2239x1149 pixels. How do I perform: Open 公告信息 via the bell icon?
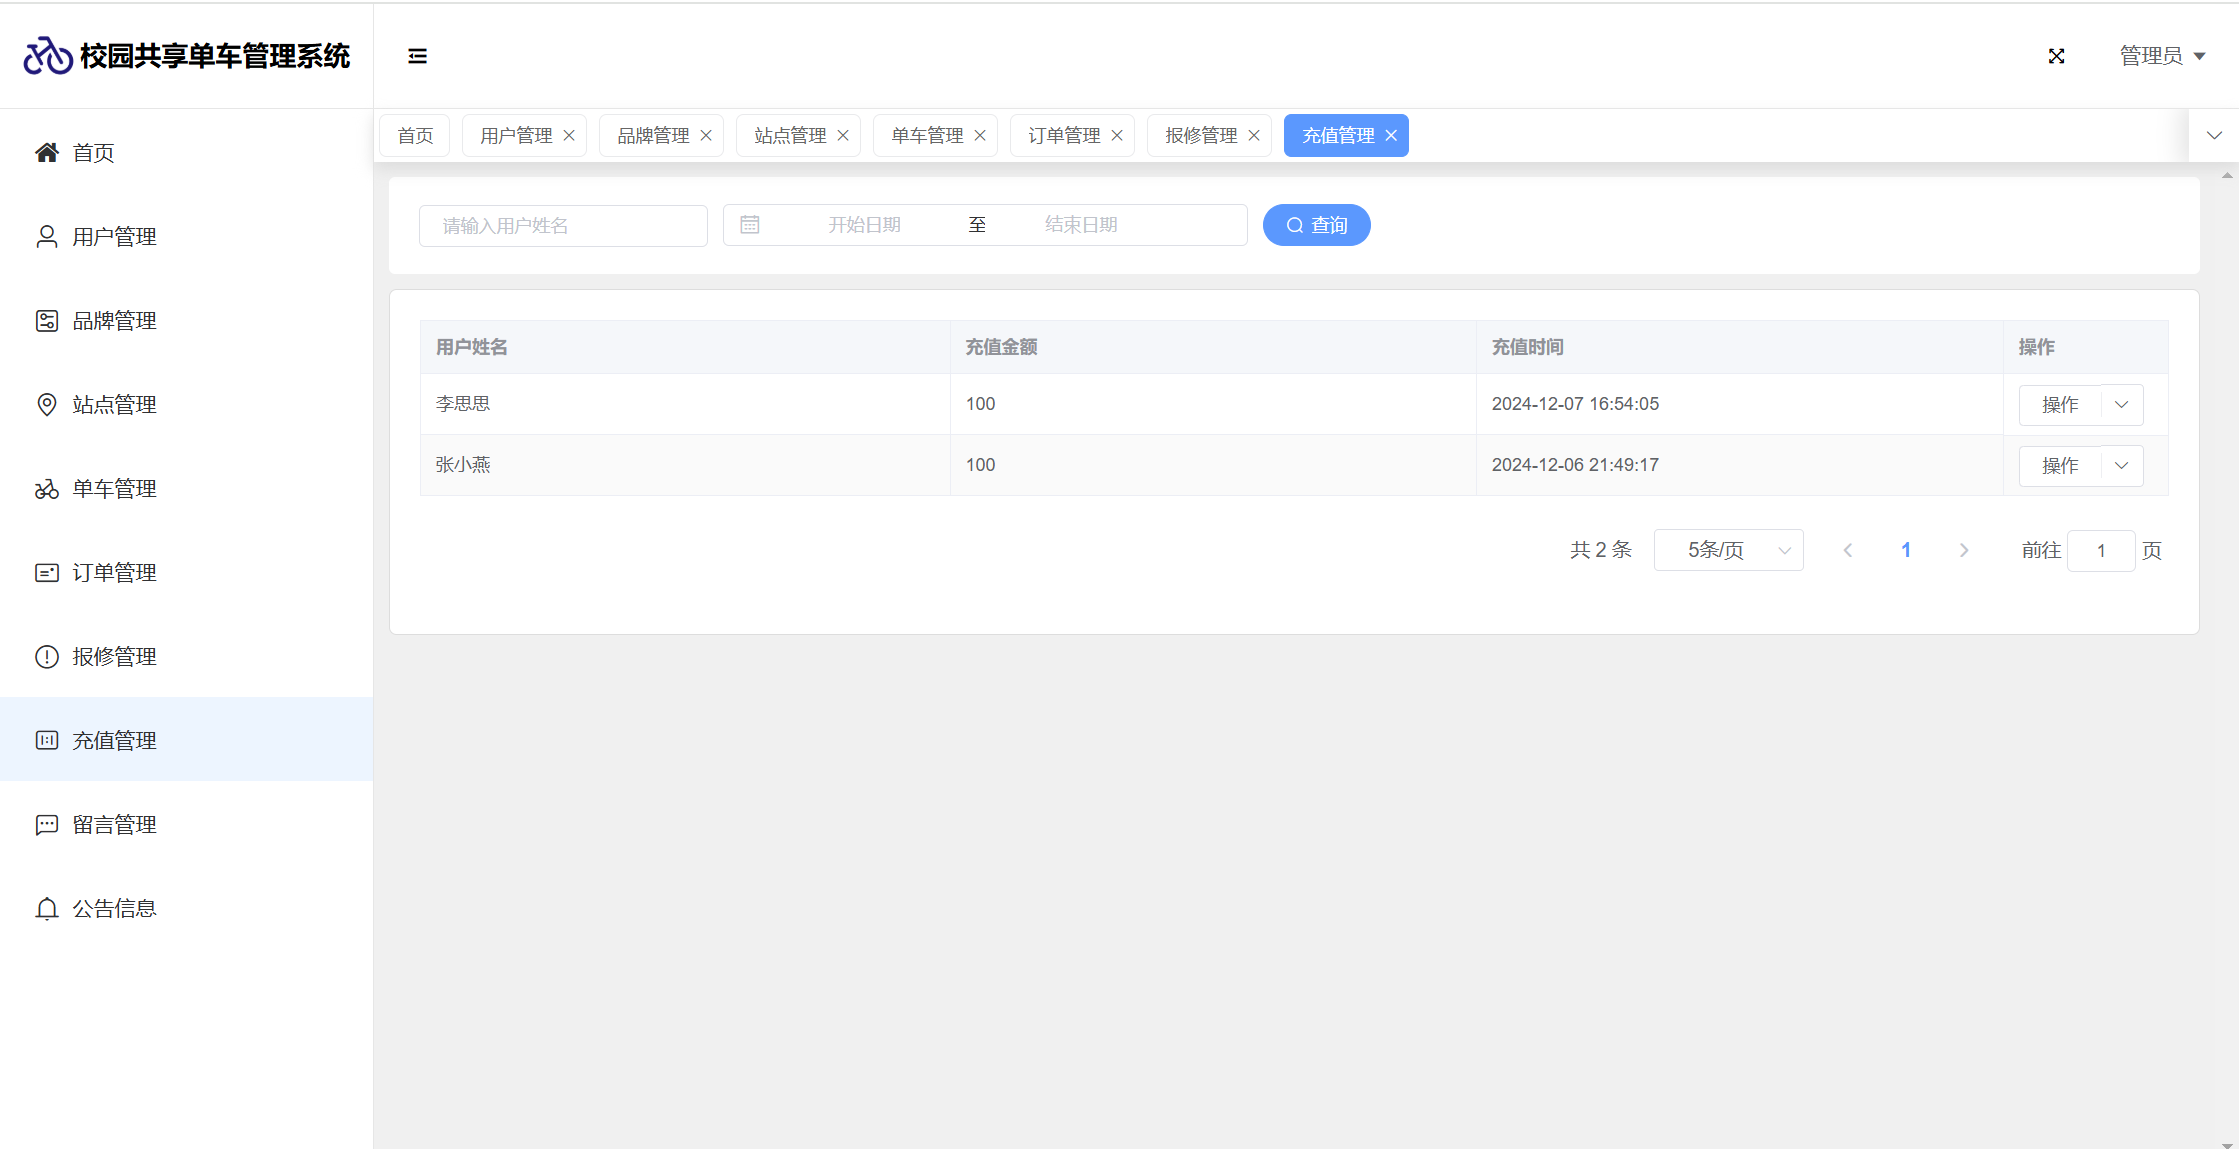click(47, 909)
